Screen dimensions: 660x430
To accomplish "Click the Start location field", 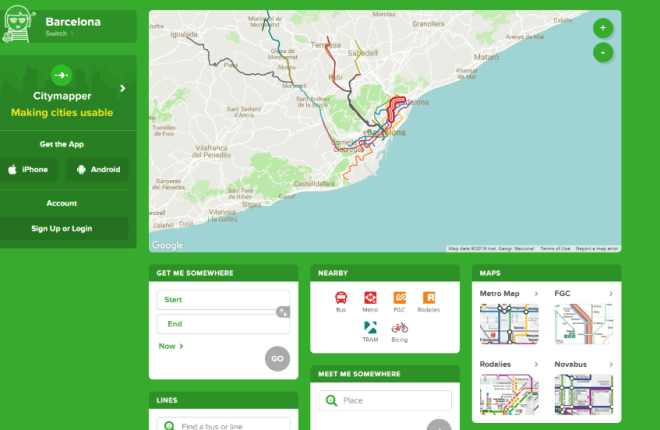I will 223,300.
